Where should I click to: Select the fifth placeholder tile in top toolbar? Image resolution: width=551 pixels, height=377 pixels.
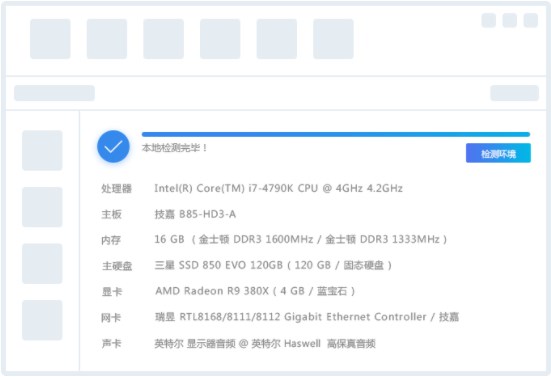click(277, 39)
